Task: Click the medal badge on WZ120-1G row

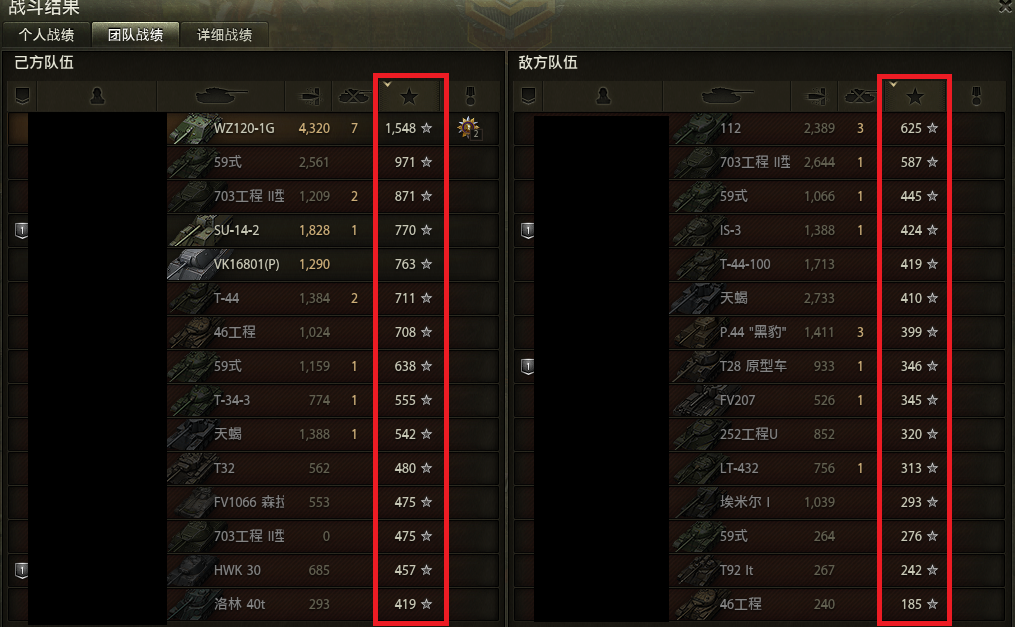Action: pyautogui.click(x=468, y=127)
